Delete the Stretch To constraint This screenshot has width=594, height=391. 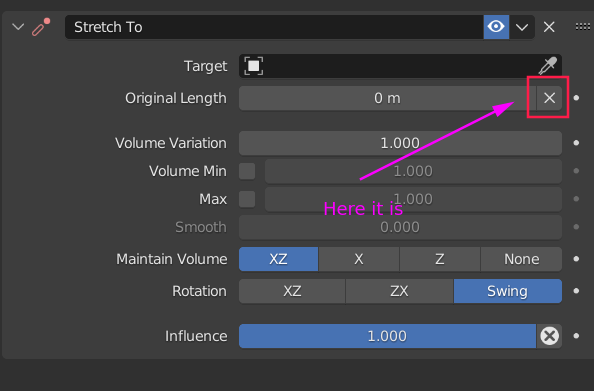(x=549, y=27)
